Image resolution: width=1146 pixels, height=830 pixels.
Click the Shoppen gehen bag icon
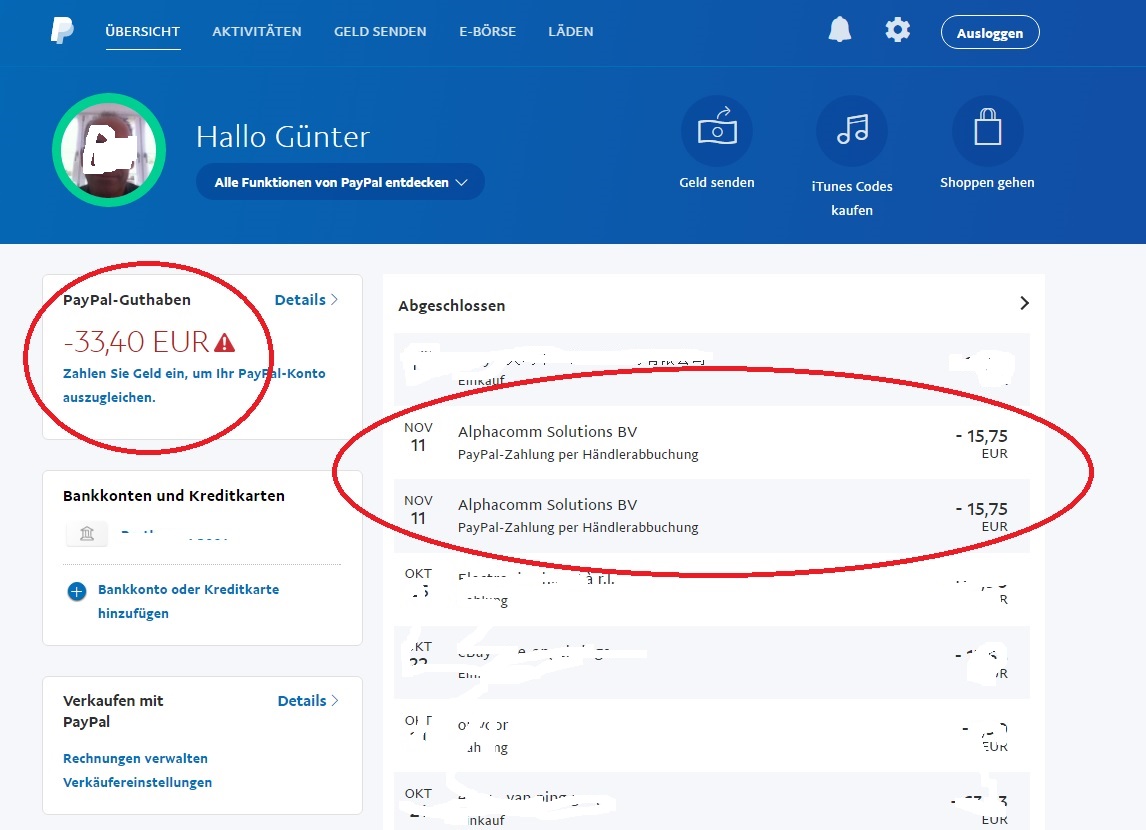click(987, 131)
